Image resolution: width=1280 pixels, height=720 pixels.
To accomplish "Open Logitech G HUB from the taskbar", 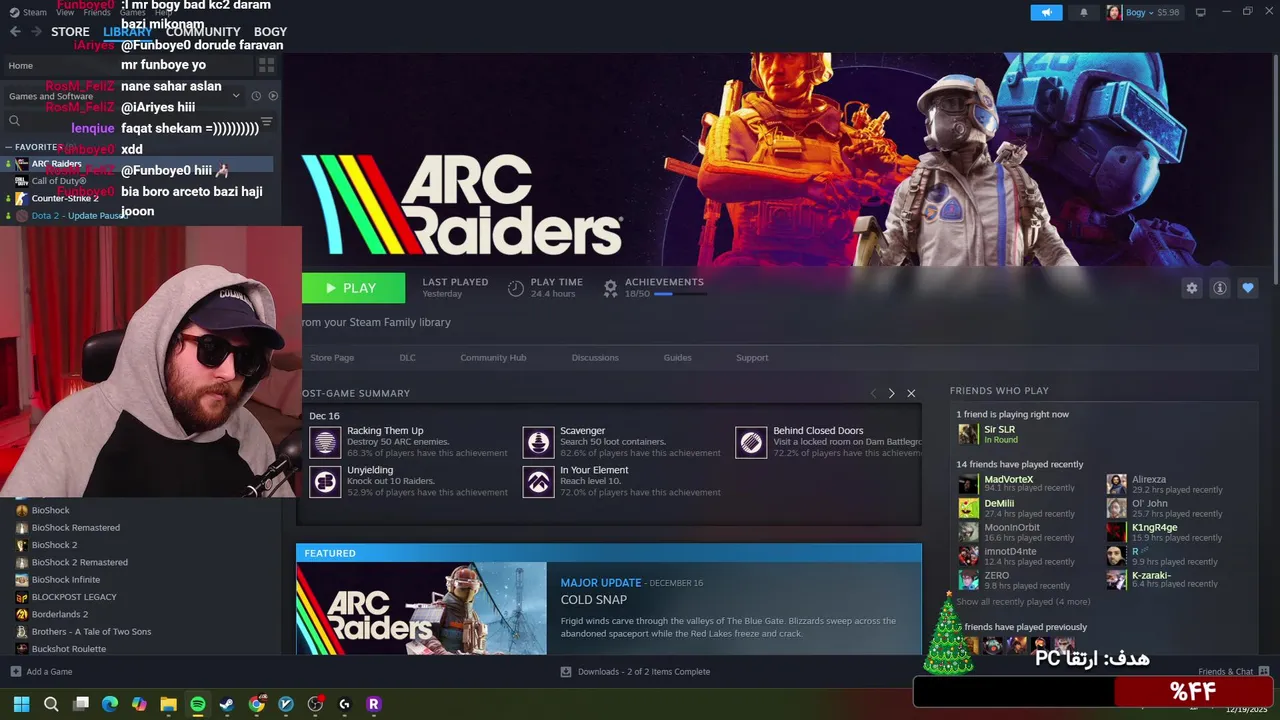I will point(344,704).
